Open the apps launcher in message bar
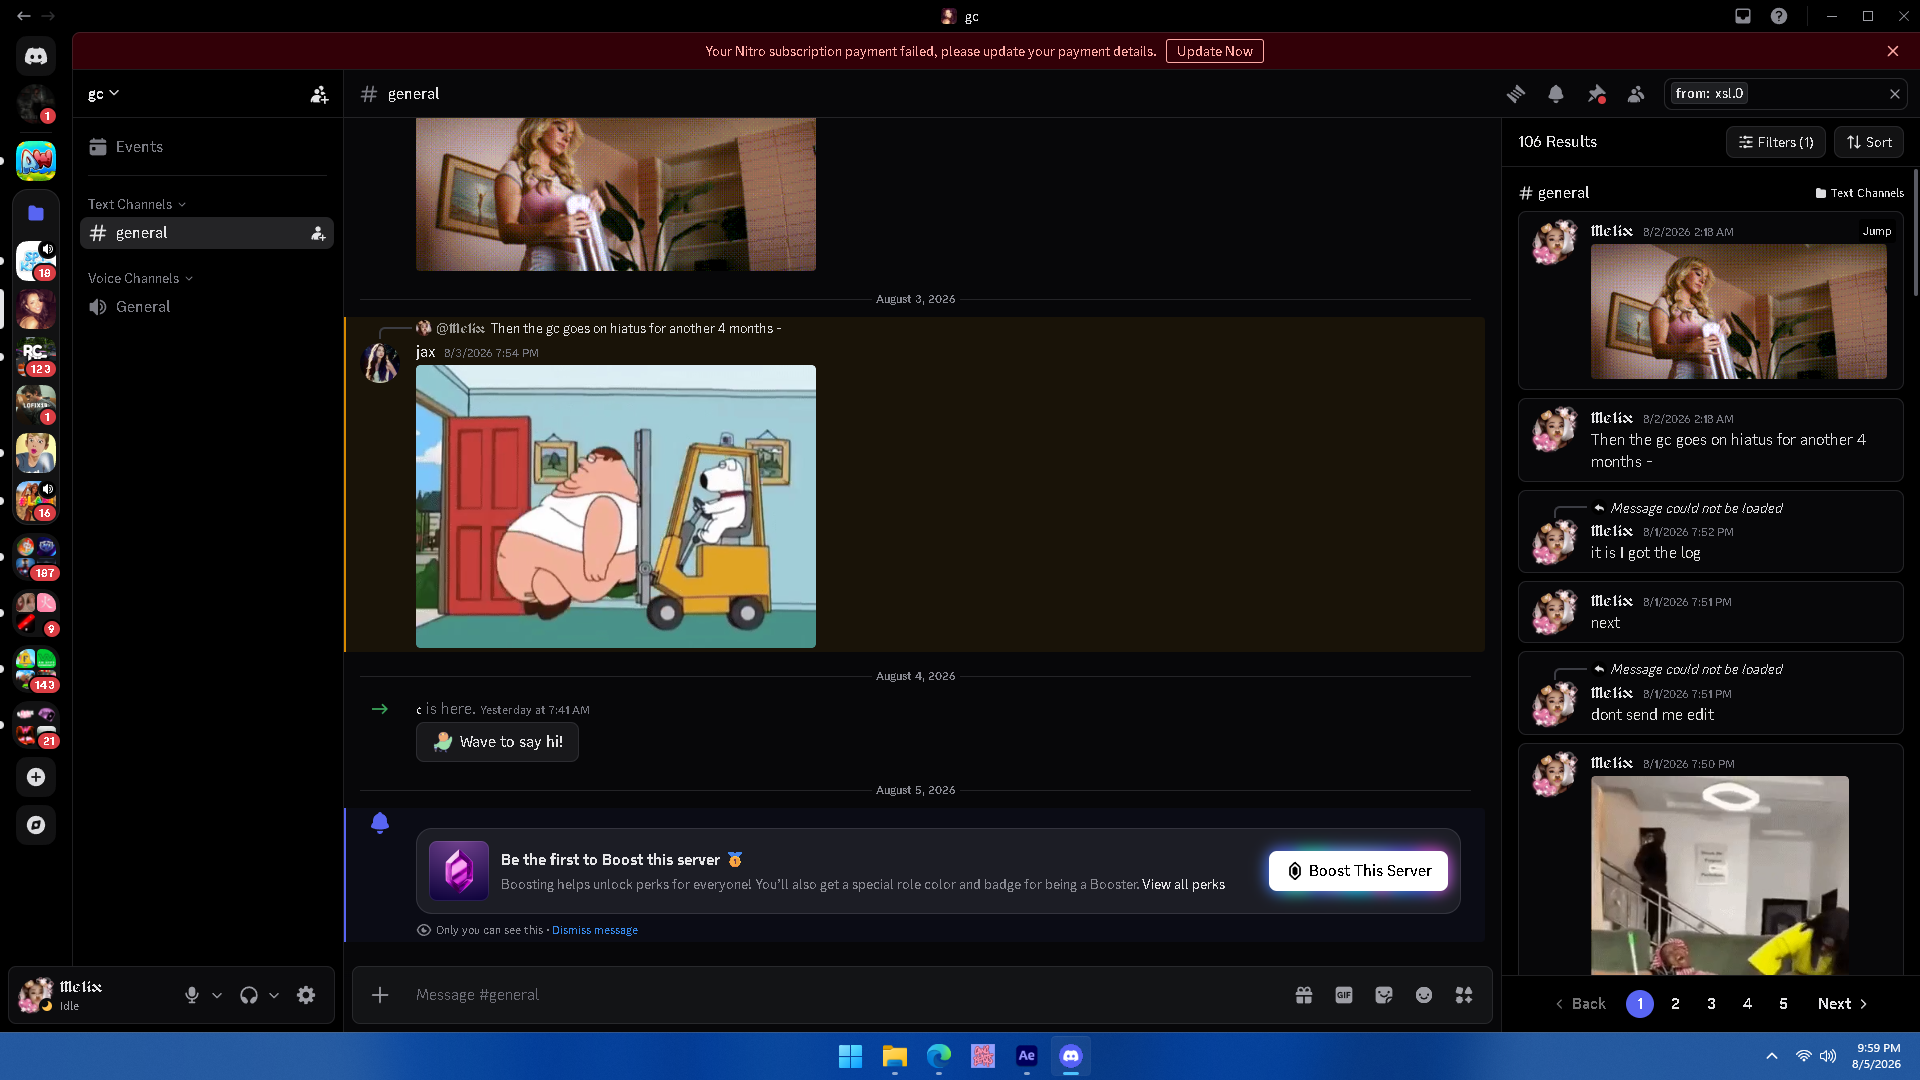The height and width of the screenshot is (1080, 1920). pyautogui.click(x=1464, y=995)
